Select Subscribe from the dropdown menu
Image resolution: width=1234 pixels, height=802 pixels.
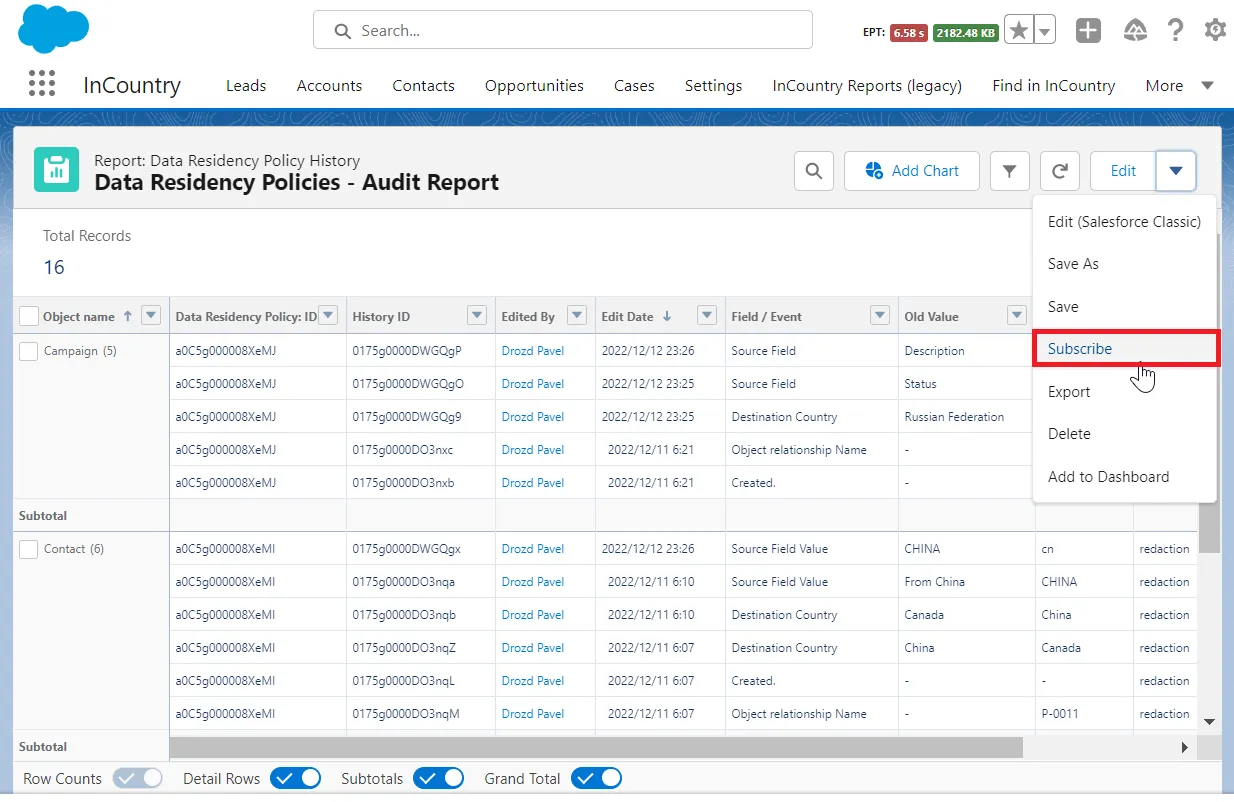[x=1080, y=349]
